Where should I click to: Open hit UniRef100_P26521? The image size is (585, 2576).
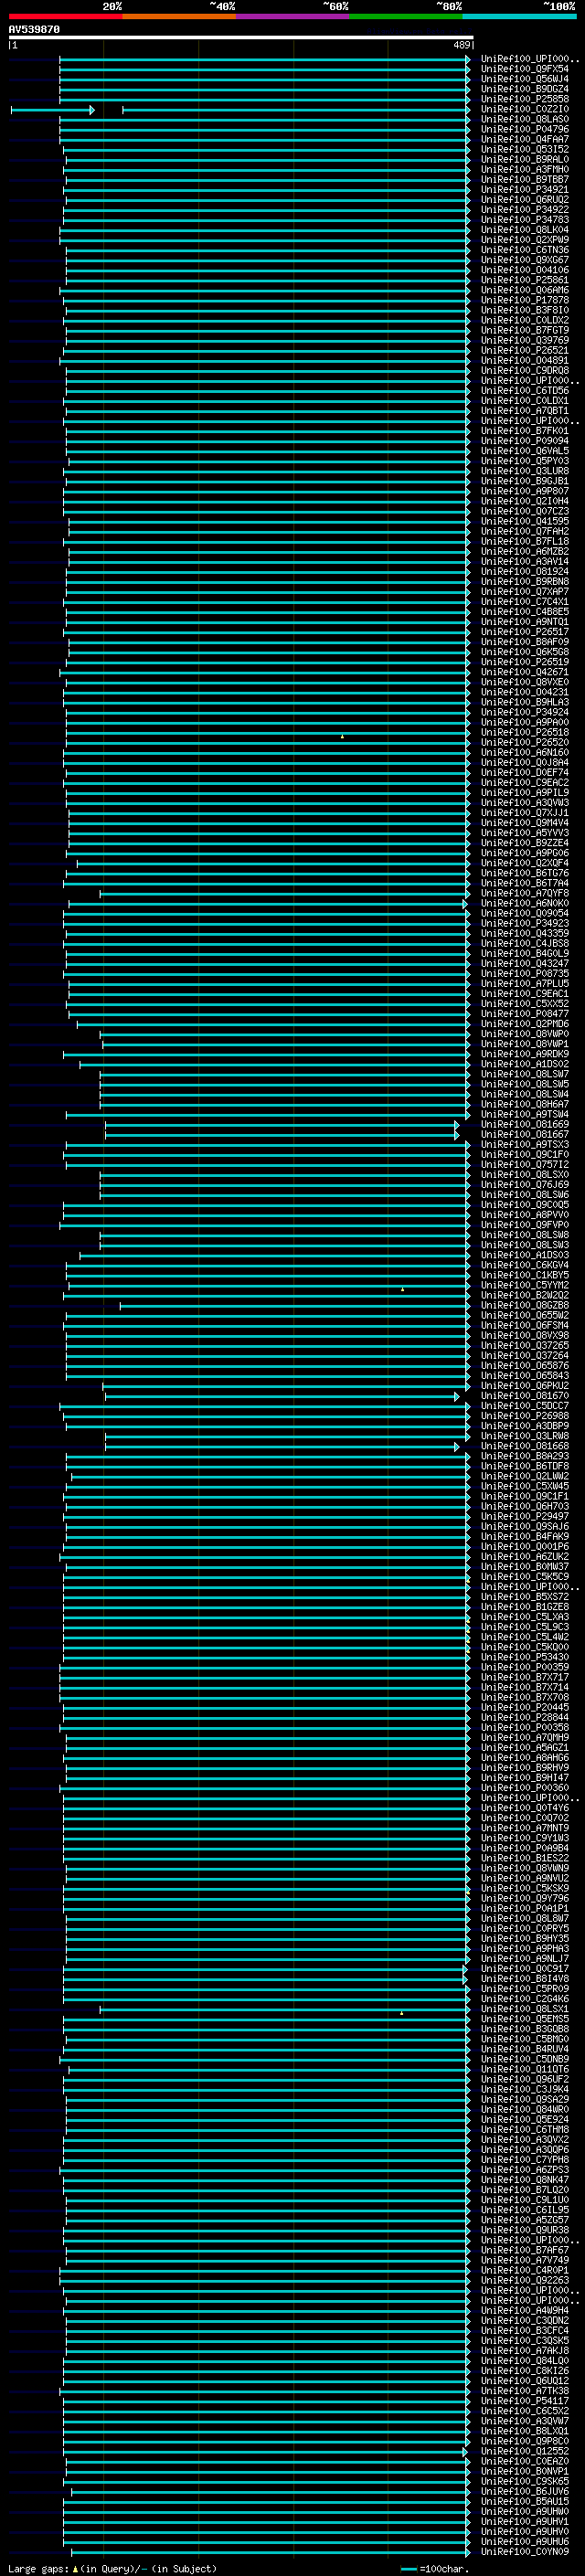[x=524, y=350]
